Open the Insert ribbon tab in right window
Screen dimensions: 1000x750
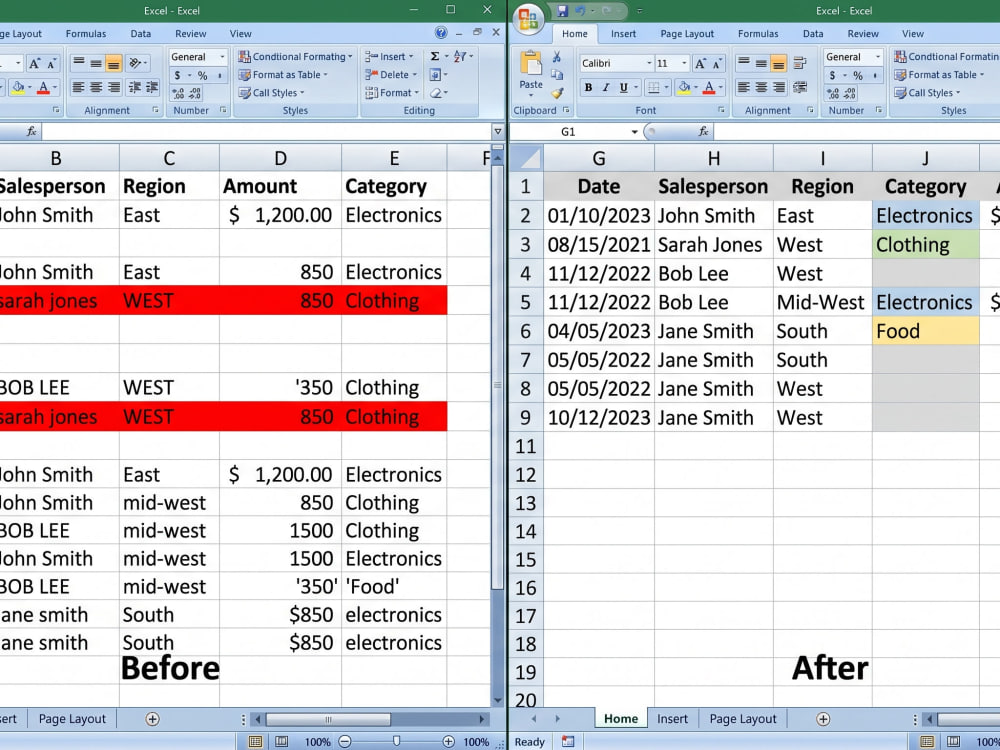tap(623, 34)
